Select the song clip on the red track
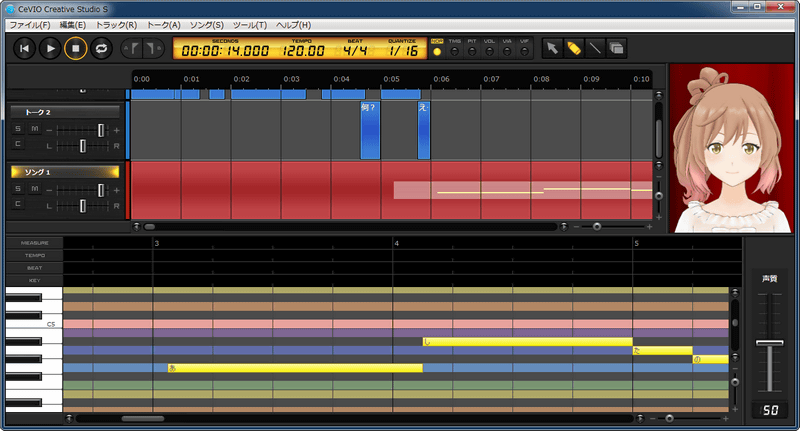The height and width of the screenshot is (431, 800). [x=522, y=190]
